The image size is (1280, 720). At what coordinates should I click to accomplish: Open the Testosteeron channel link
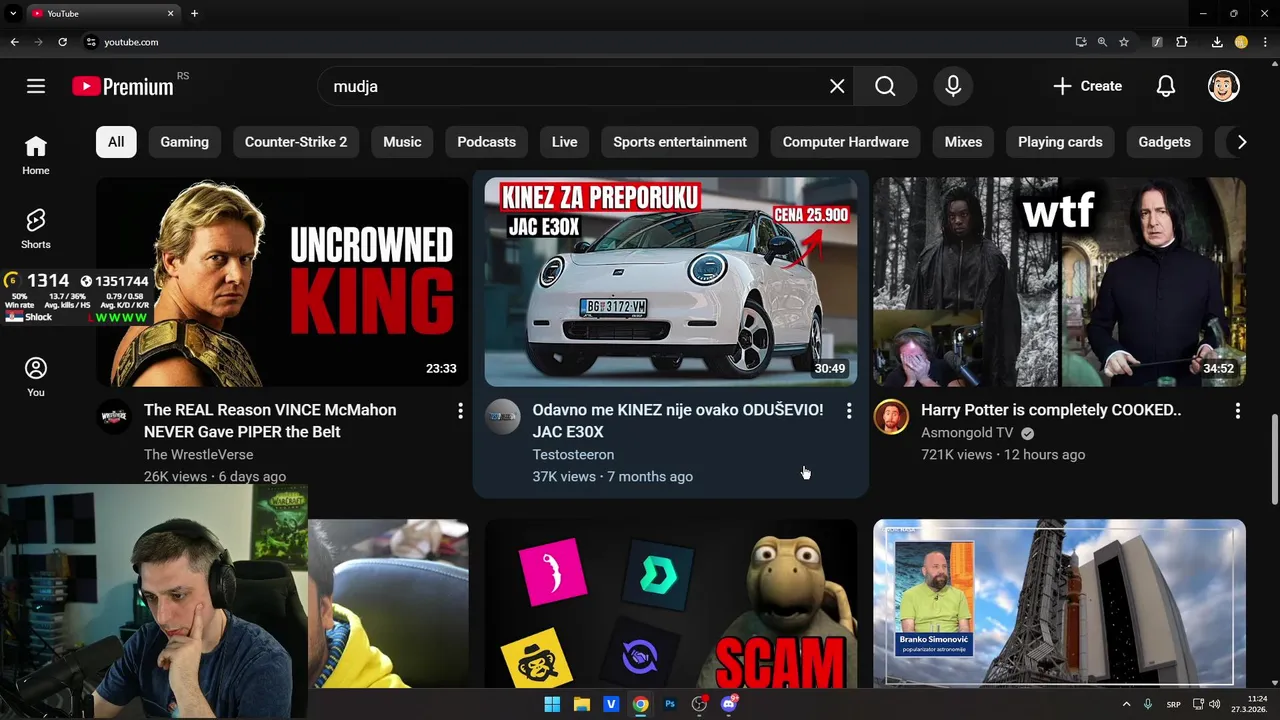click(x=573, y=455)
